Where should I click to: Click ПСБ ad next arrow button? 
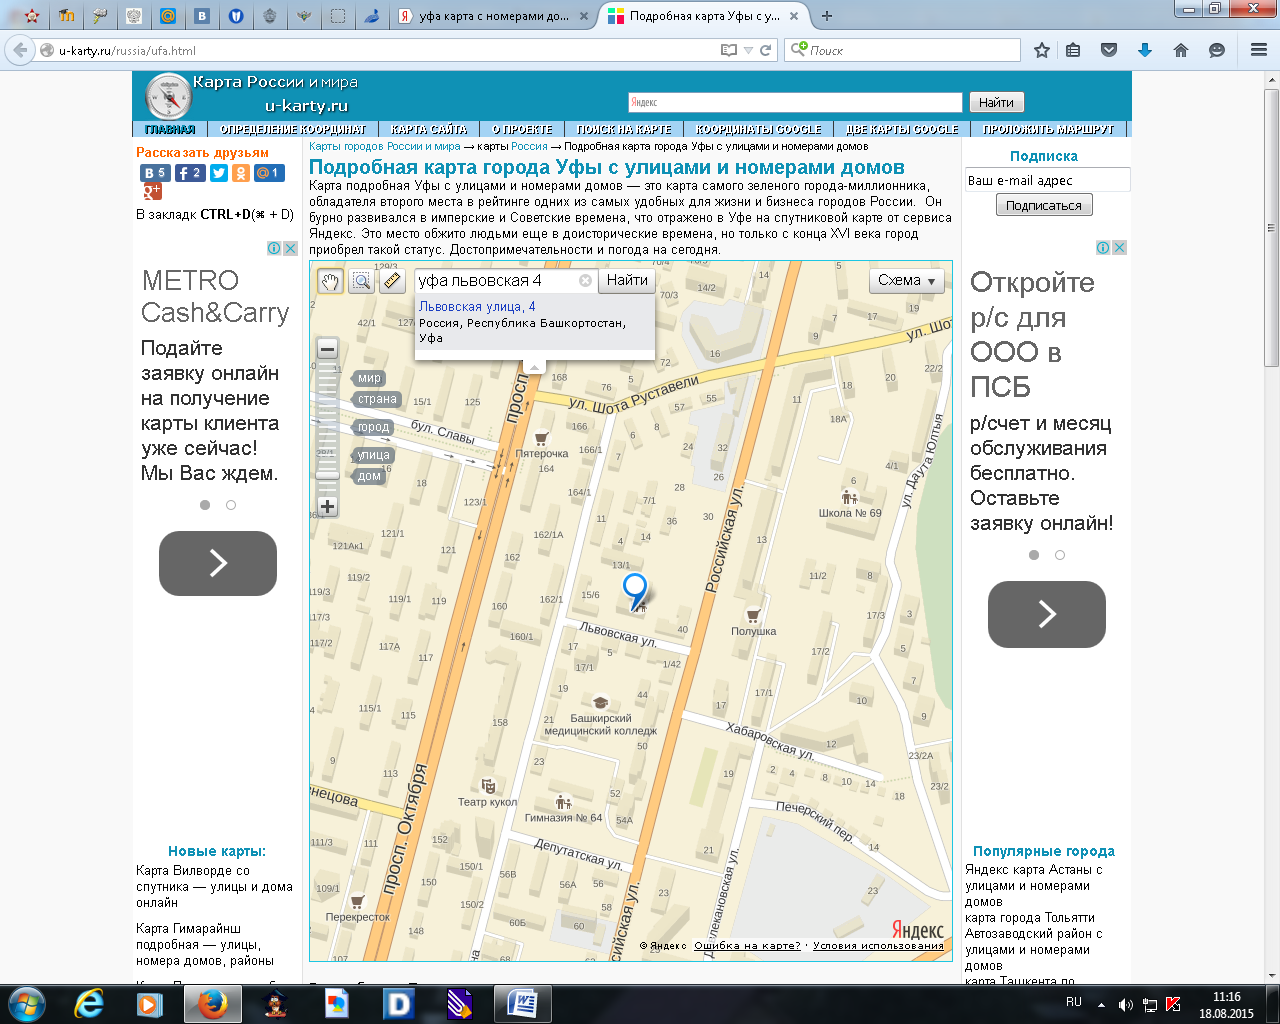point(1047,614)
